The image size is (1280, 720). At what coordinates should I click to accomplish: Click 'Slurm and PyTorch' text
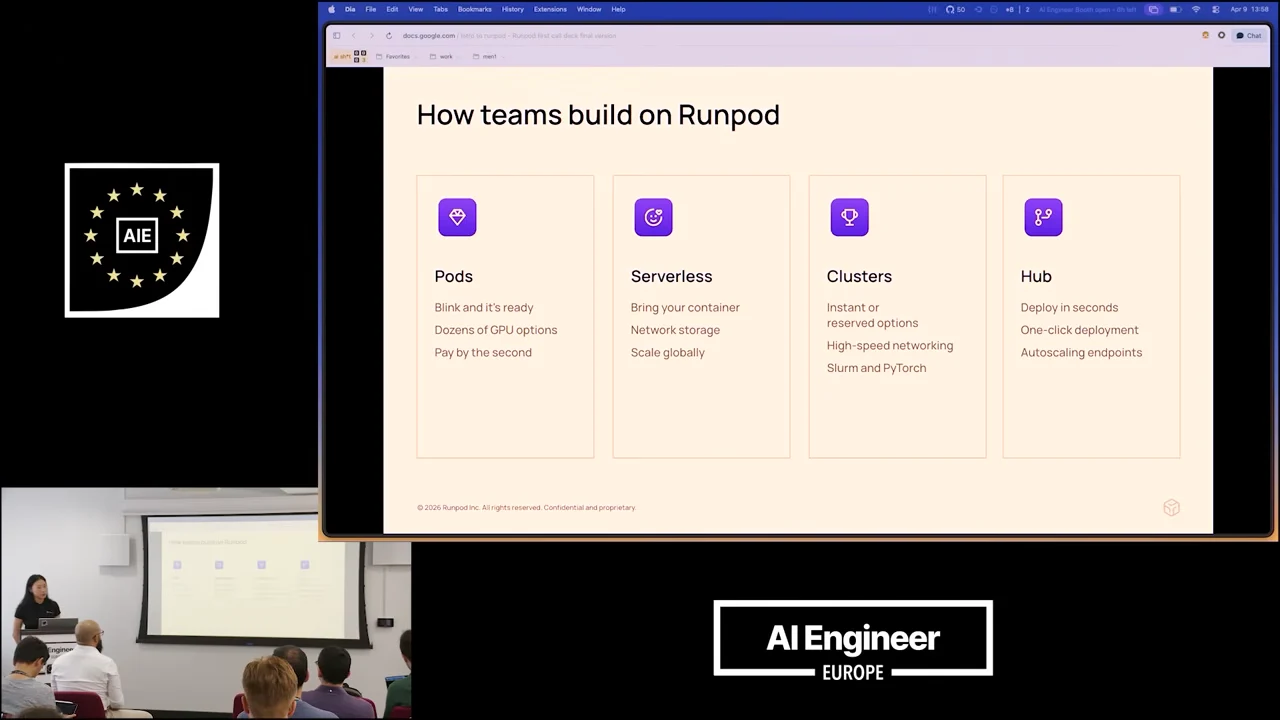click(876, 368)
